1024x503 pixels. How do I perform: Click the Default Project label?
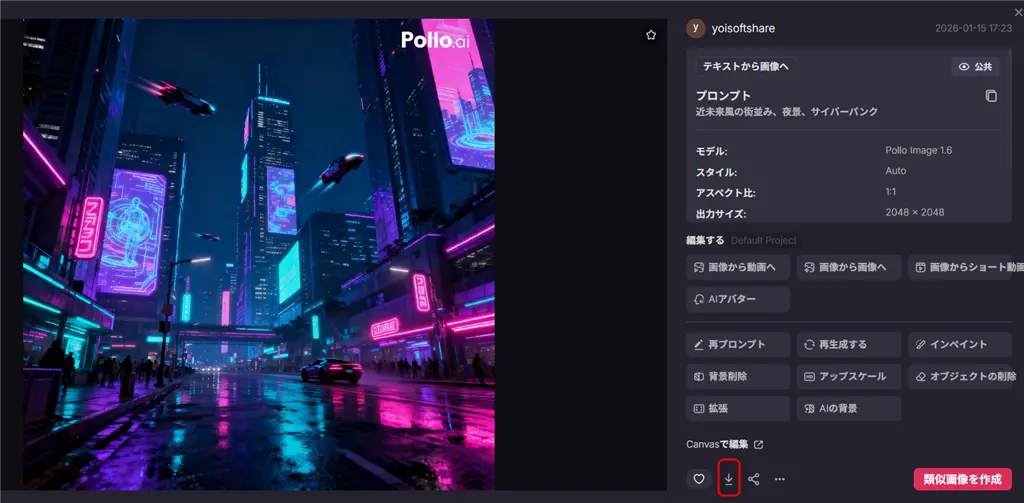point(763,240)
